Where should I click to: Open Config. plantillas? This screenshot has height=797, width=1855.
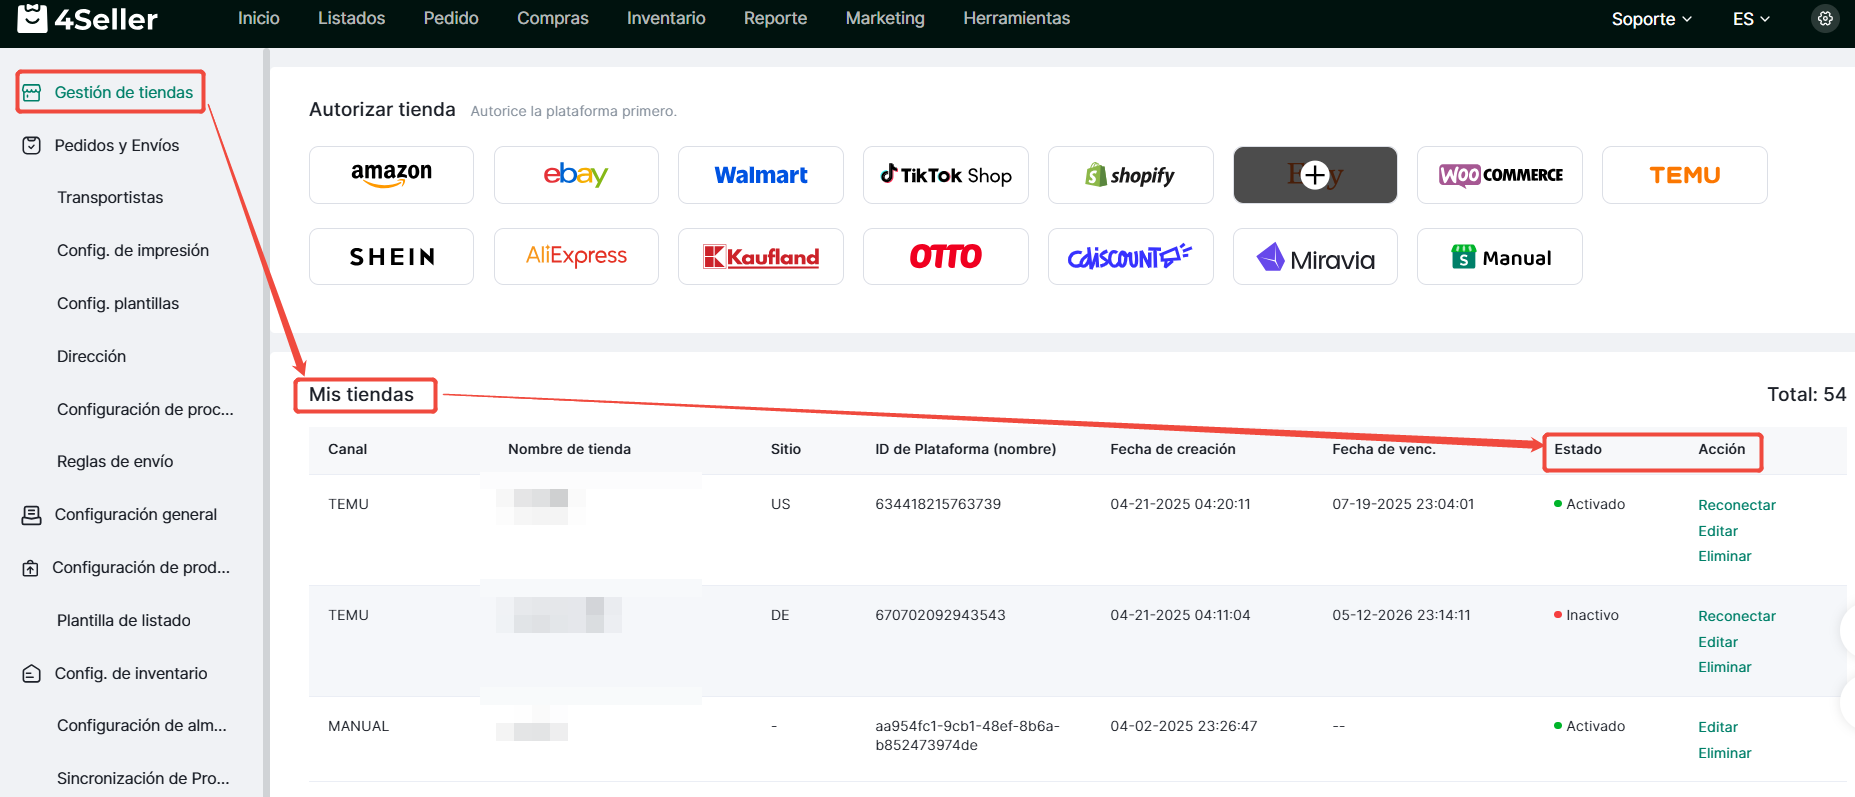pos(118,303)
